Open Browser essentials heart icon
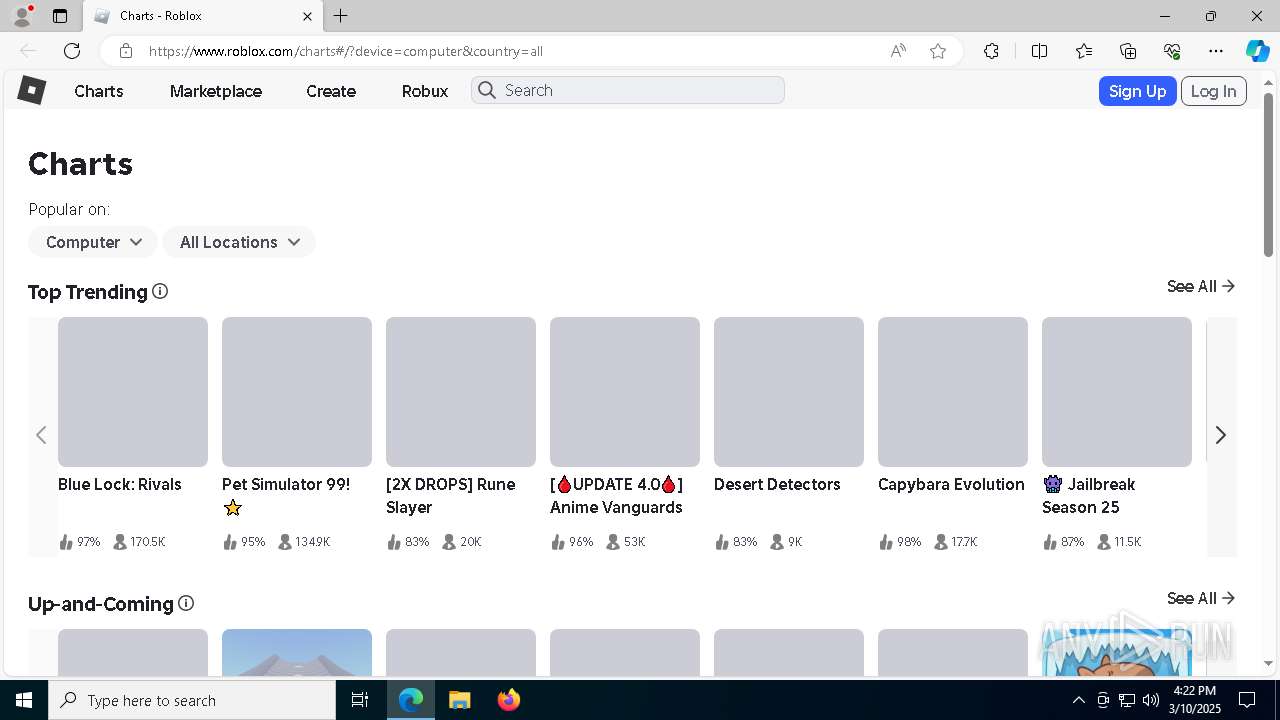This screenshot has width=1280, height=720. pyautogui.click(x=1172, y=51)
